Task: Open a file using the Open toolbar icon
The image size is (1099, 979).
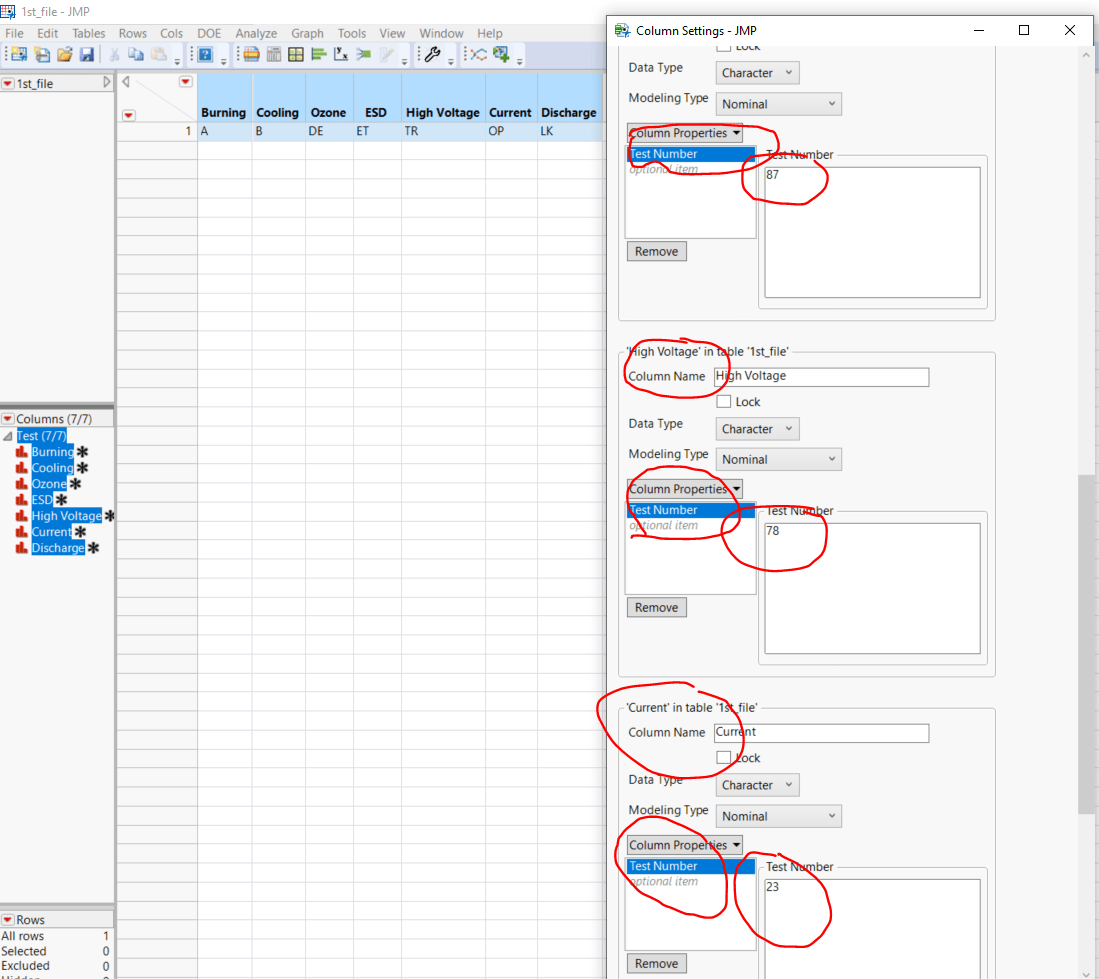Action: point(64,54)
